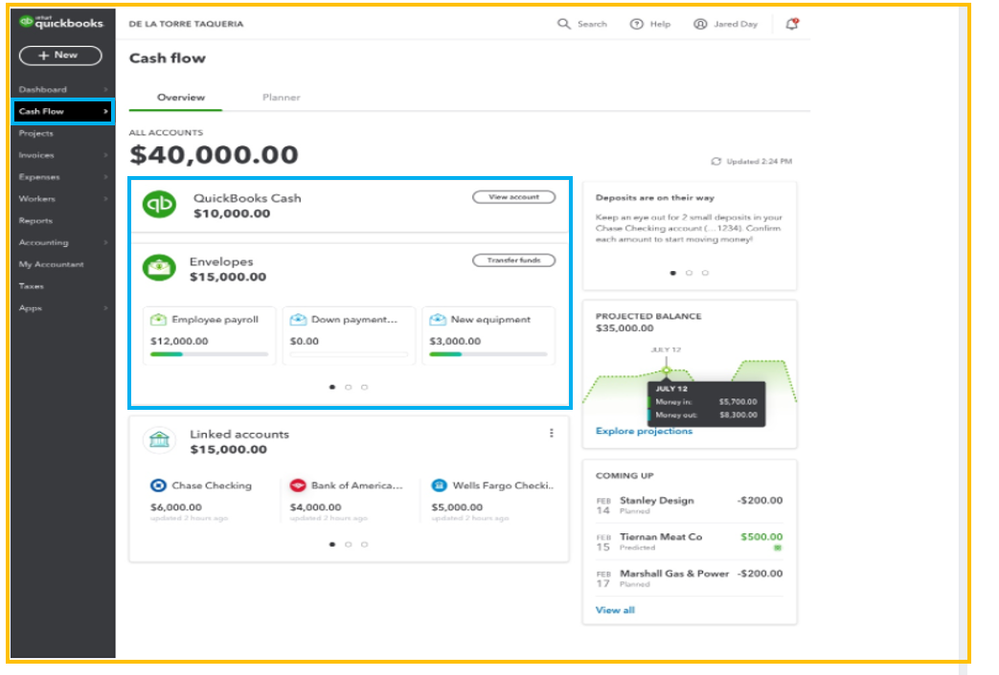This screenshot has height=675, width=999.
Task: Click the Wells Fargo $5,000.00 balance
Action: [457, 507]
